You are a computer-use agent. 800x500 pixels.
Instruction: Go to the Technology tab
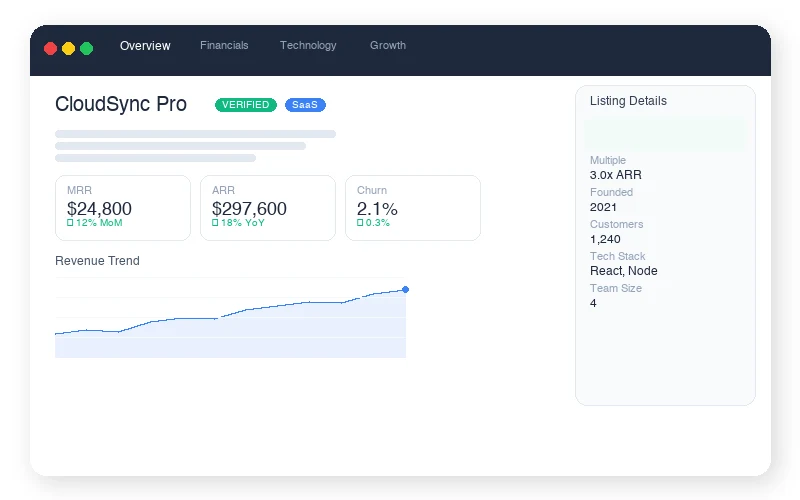click(308, 46)
